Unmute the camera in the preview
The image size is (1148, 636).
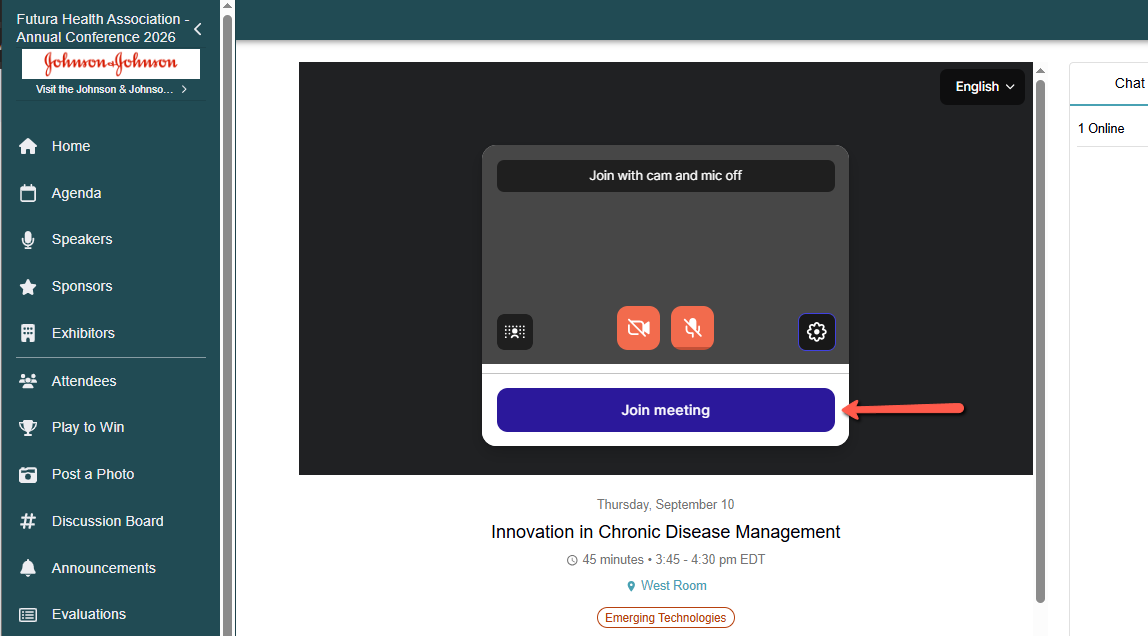638,328
